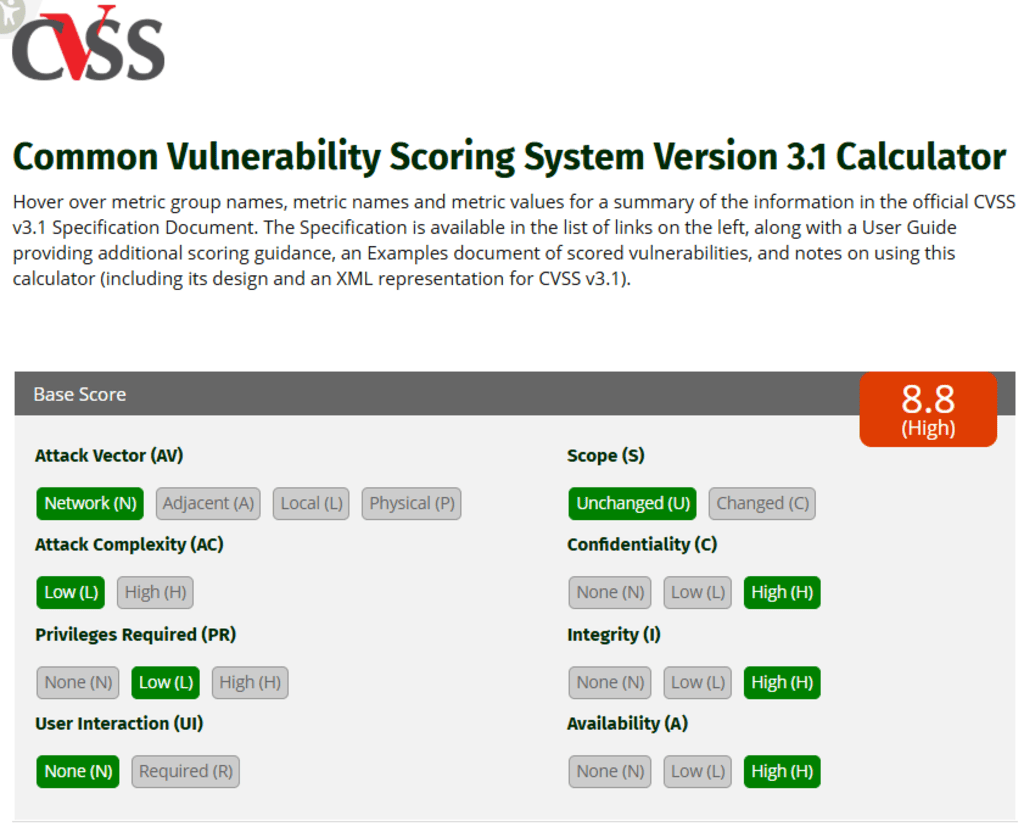1024x832 pixels.
Task: Set Confidentiality to None (N)
Action: [x=610, y=592]
